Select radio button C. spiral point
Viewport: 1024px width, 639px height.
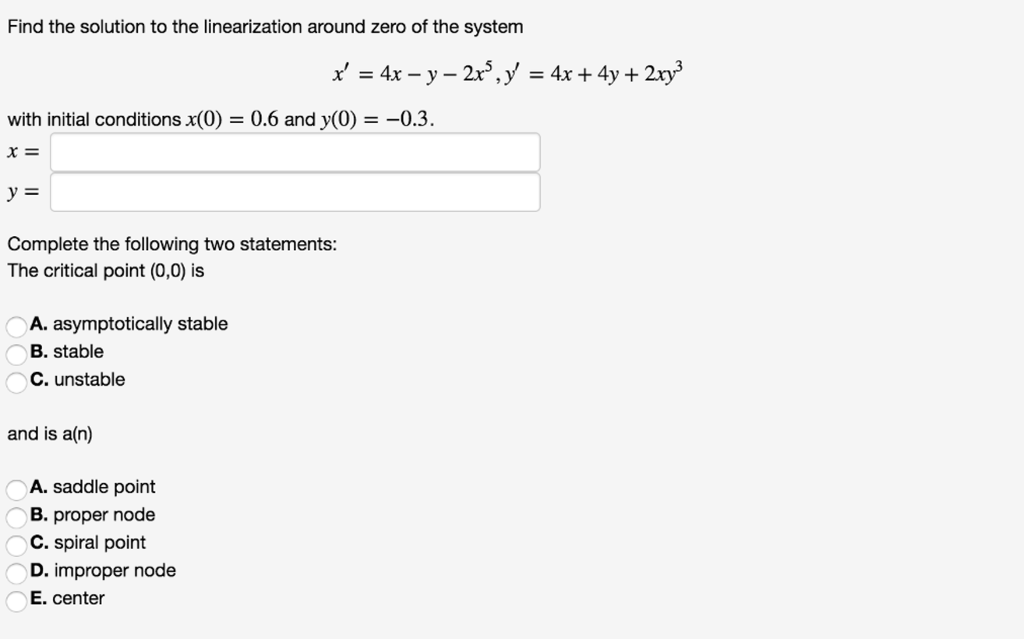[x=15, y=542]
